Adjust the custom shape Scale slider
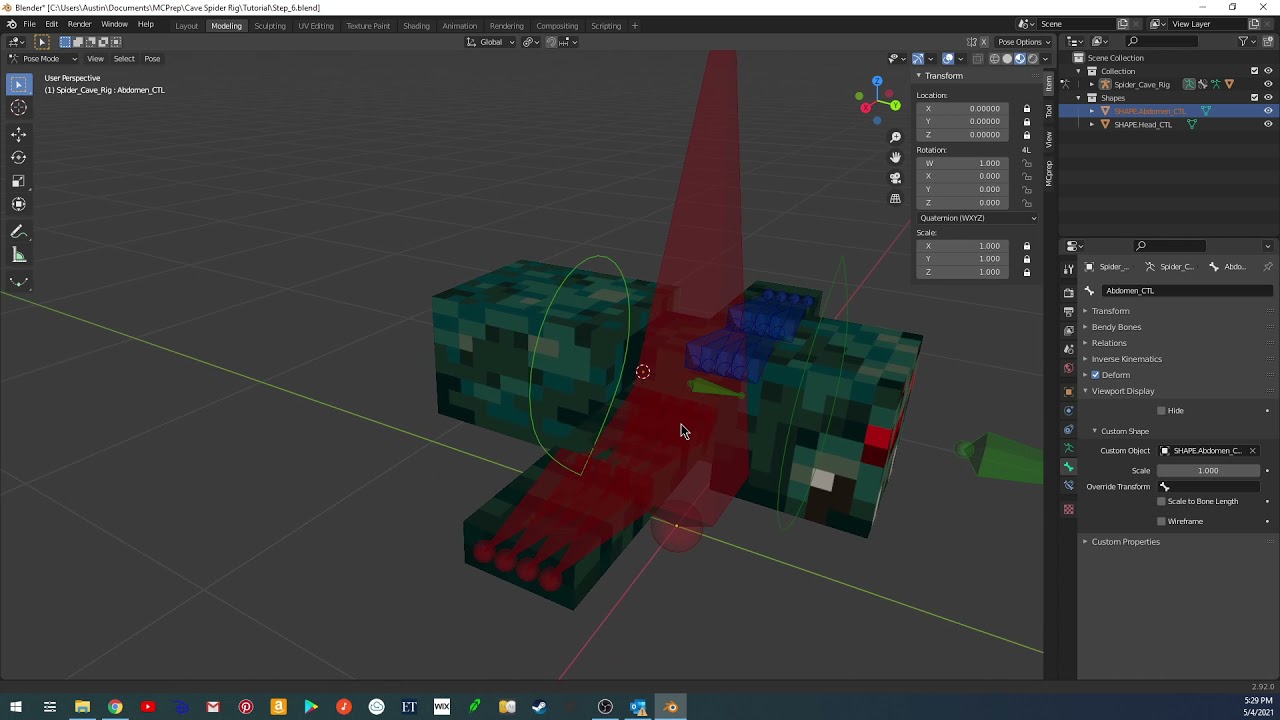 [1209, 471]
